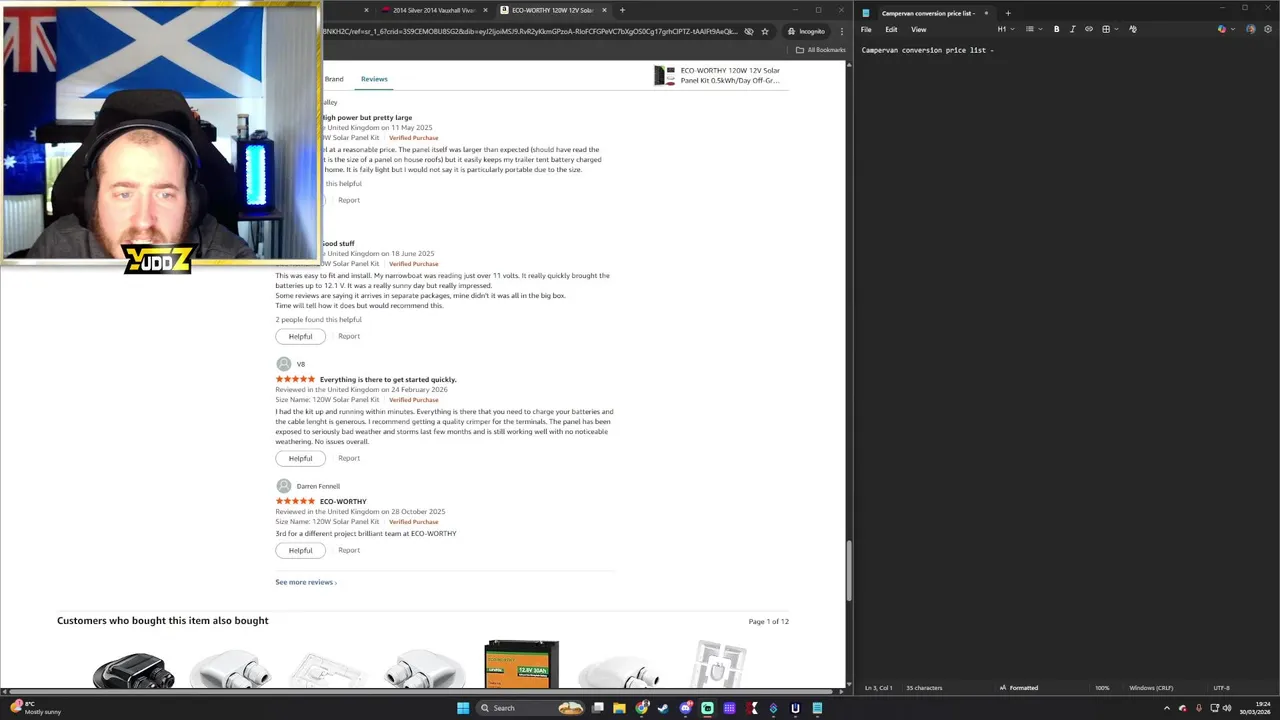1280x720 pixels.
Task: Open a new Chrome tab
Action: [622, 10]
